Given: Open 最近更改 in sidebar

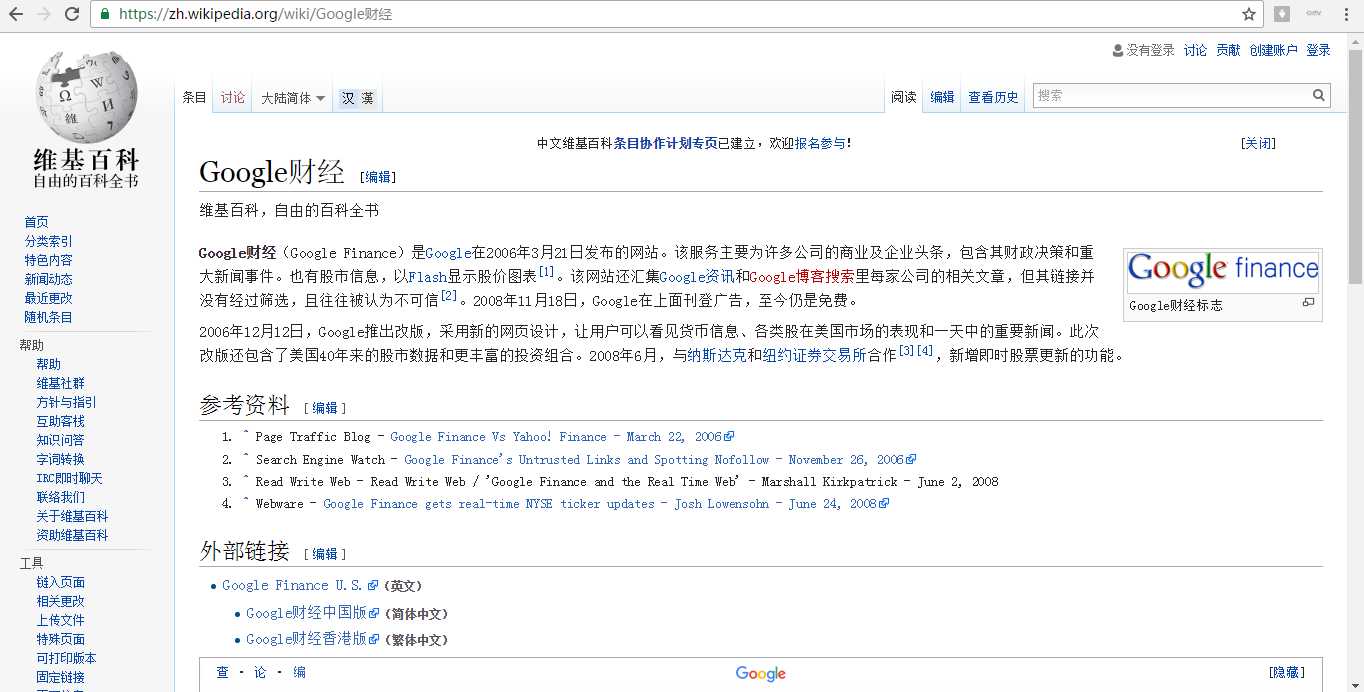Looking at the screenshot, I should (48, 298).
